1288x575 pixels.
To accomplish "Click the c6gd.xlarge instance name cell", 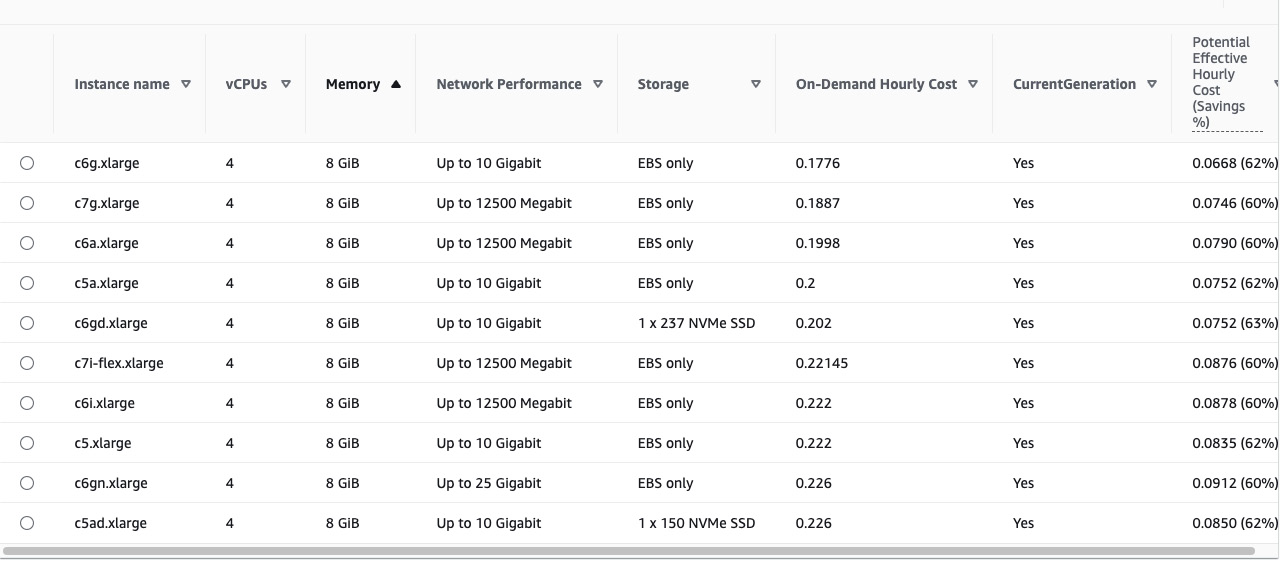I will tap(111, 323).
